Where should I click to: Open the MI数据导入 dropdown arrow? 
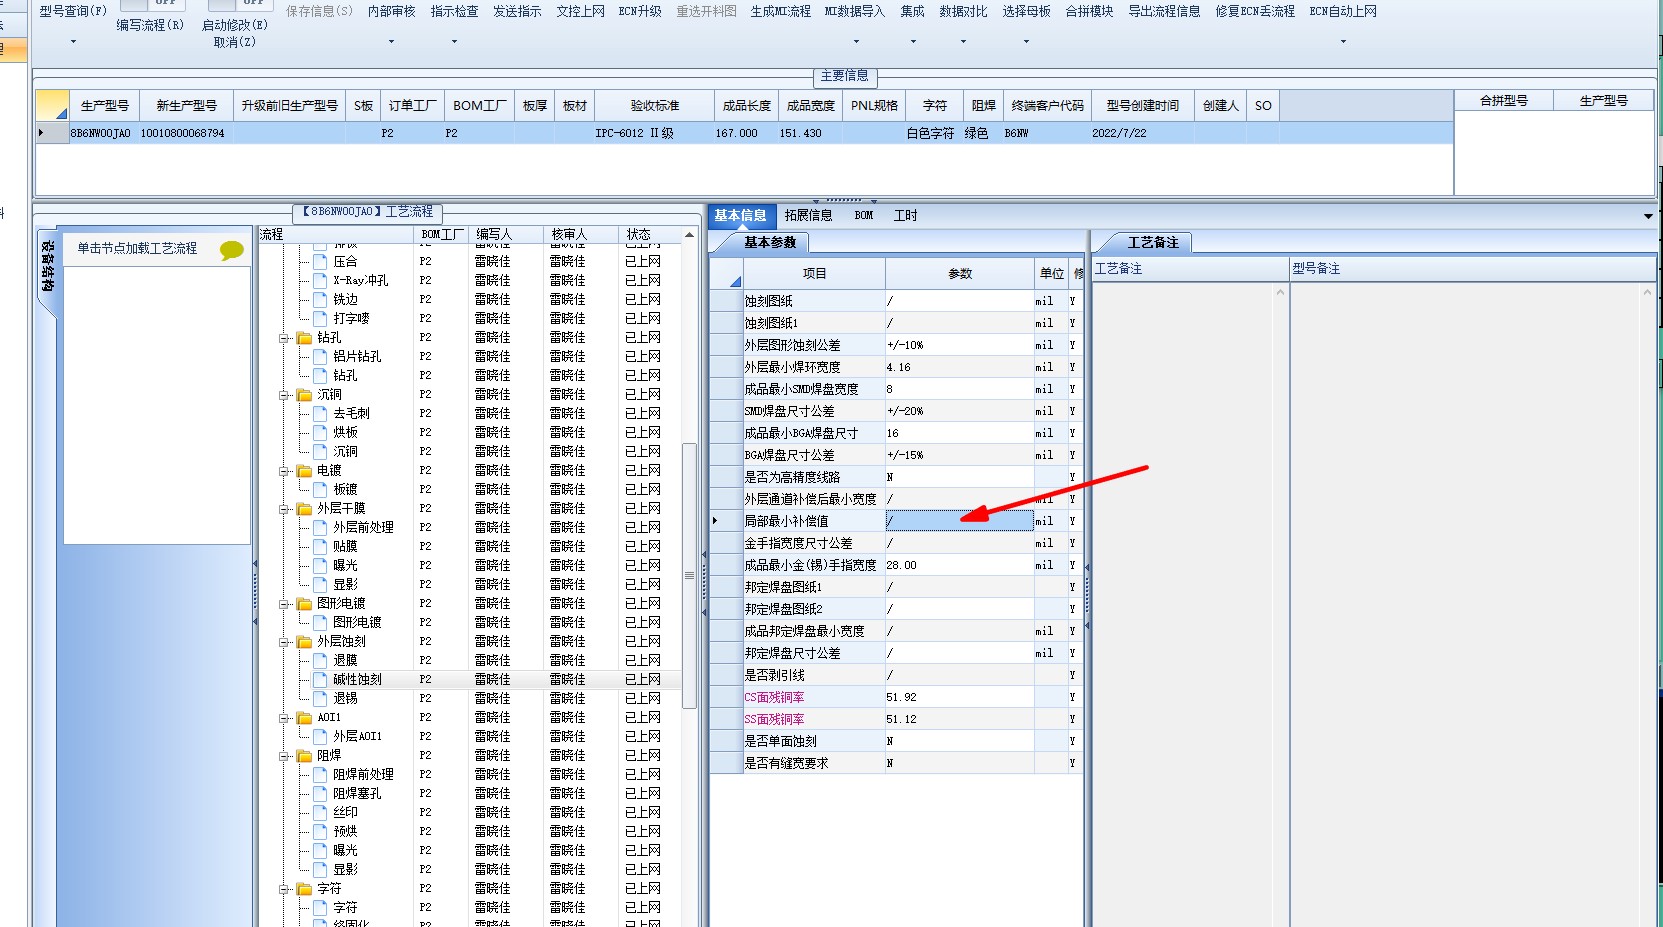tap(856, 42)
